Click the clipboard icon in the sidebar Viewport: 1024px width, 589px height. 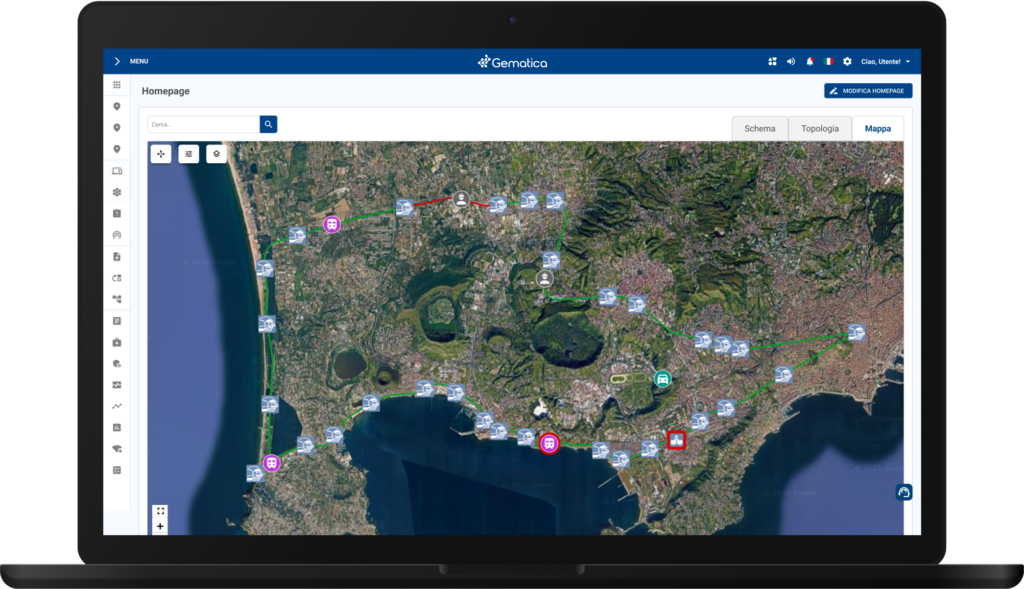point(117,214)
